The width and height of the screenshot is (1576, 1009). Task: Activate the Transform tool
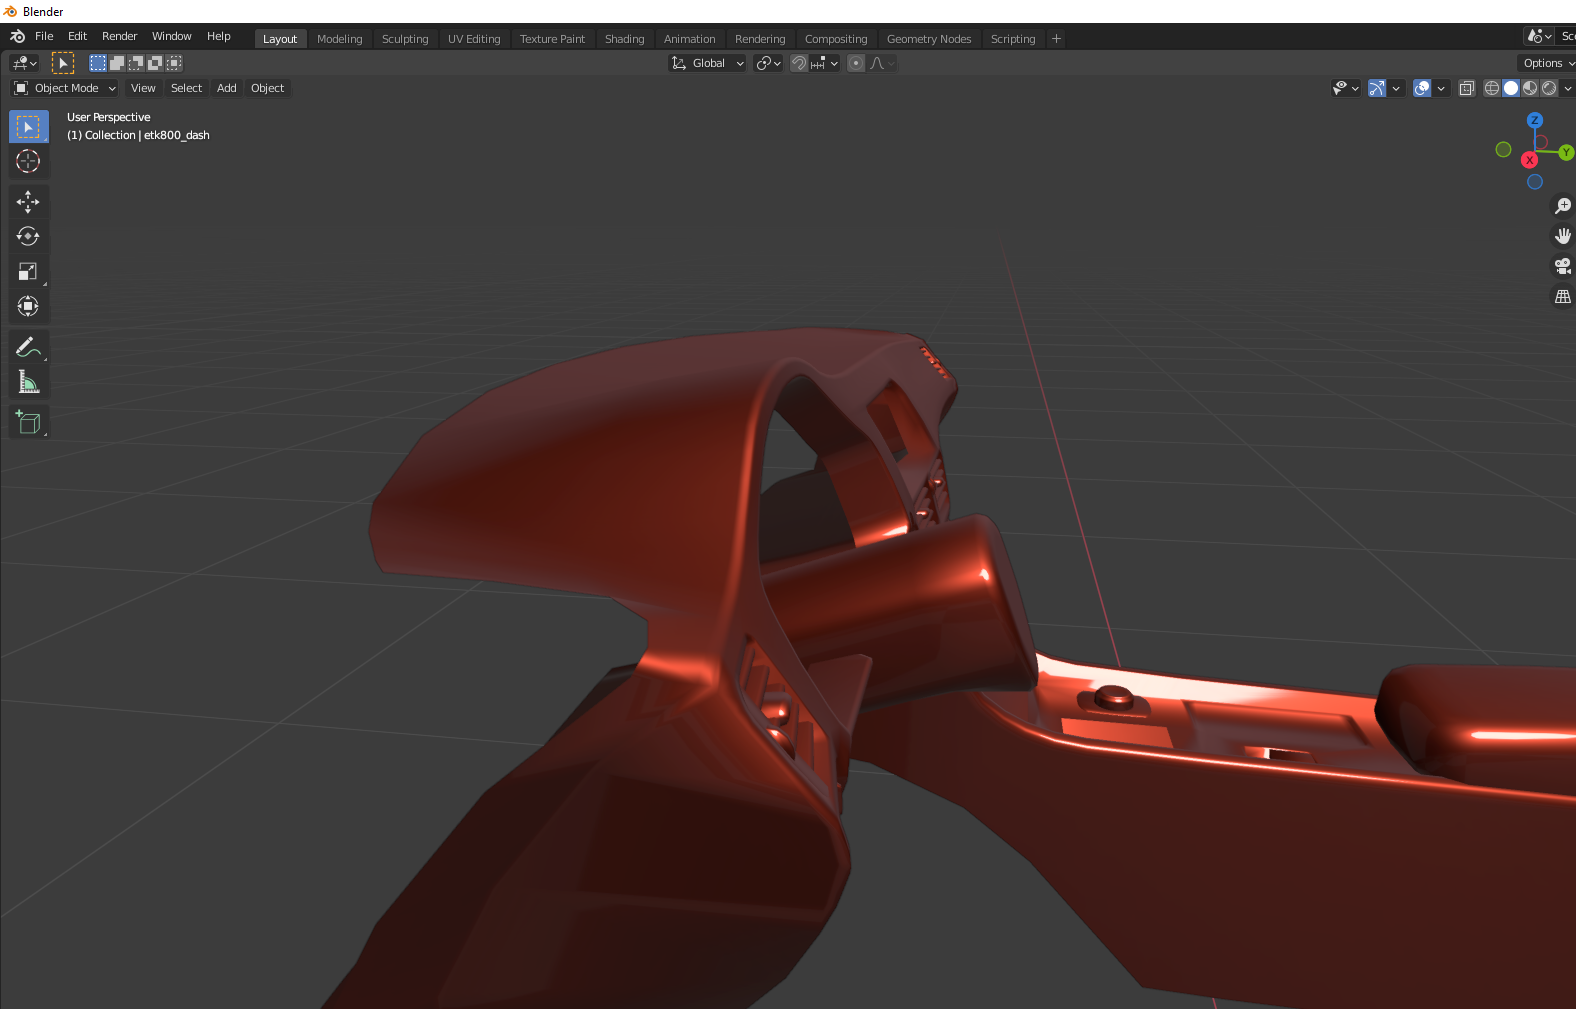(x=29, y=306)
